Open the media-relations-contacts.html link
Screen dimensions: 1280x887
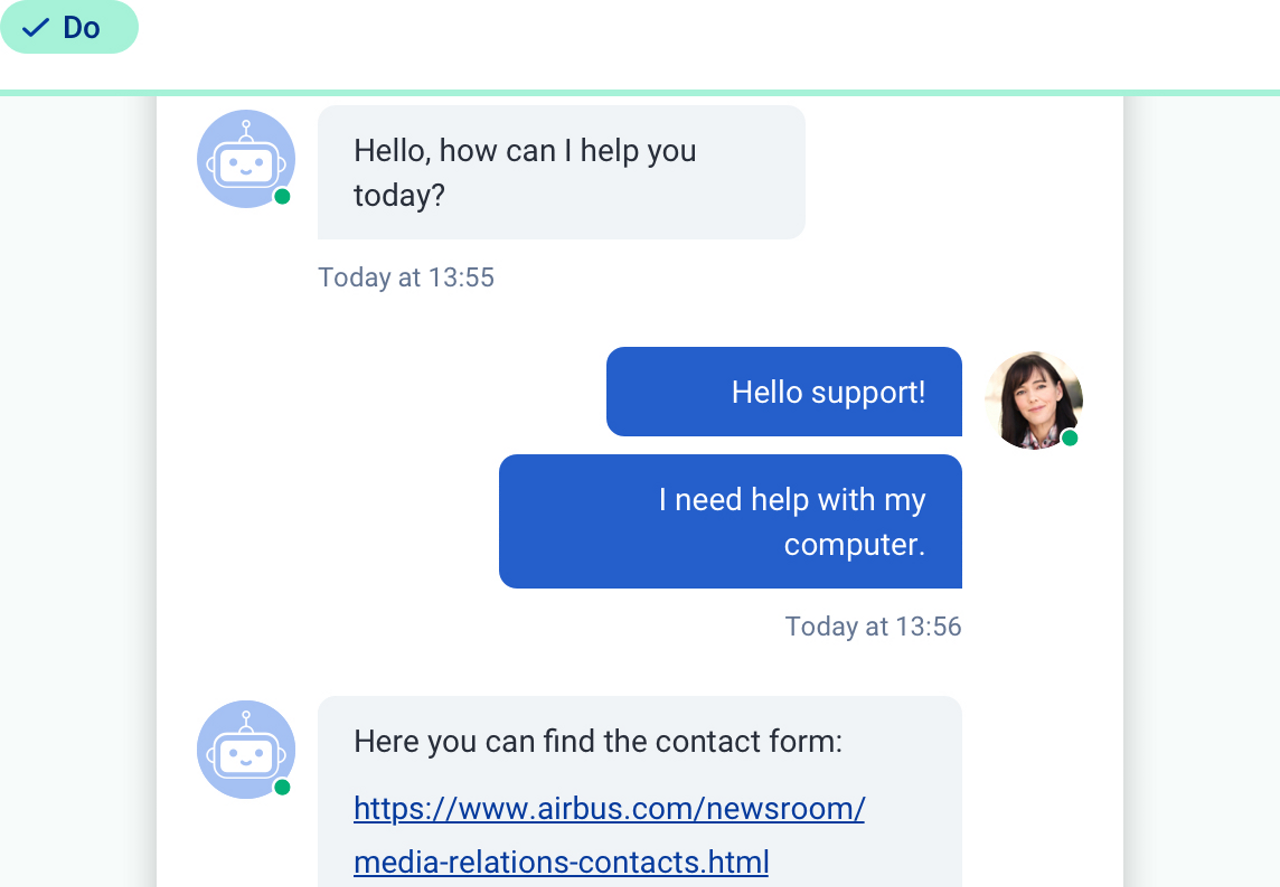coord(560,861)
